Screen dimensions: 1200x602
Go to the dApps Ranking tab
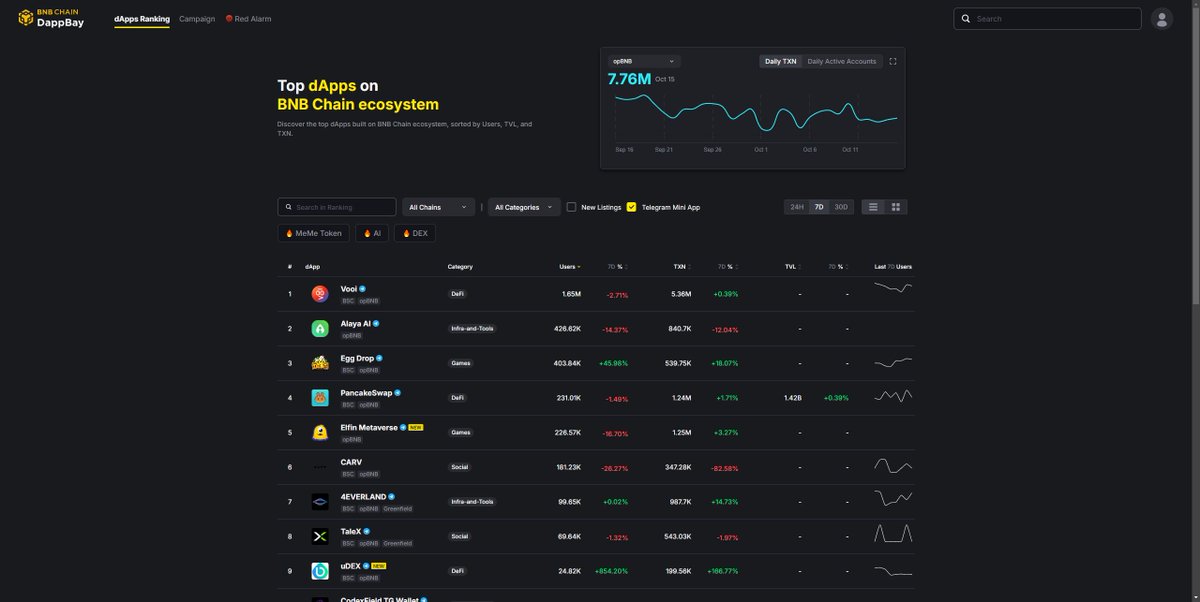142,19
